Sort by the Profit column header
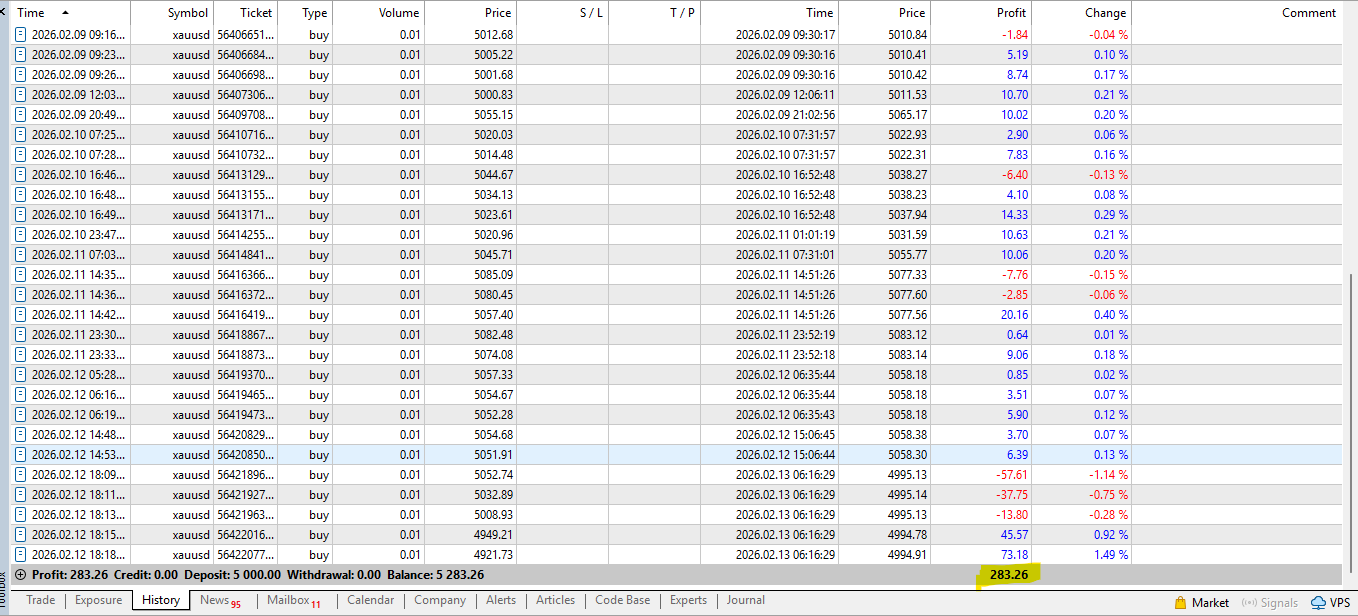This screenshot has height=616, width=1358. (x=981, y=13)
